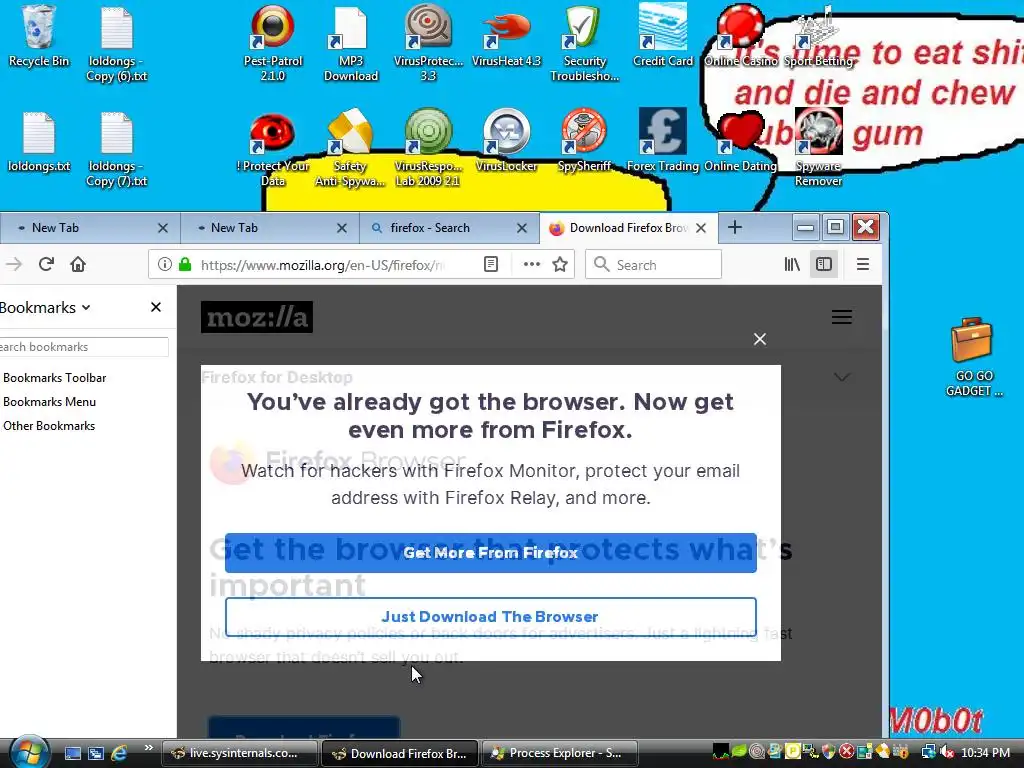The height and width of the screenshot is (768, 1024).
Task: Open page actions three-dot menu
Action: [x=532, y=264]
